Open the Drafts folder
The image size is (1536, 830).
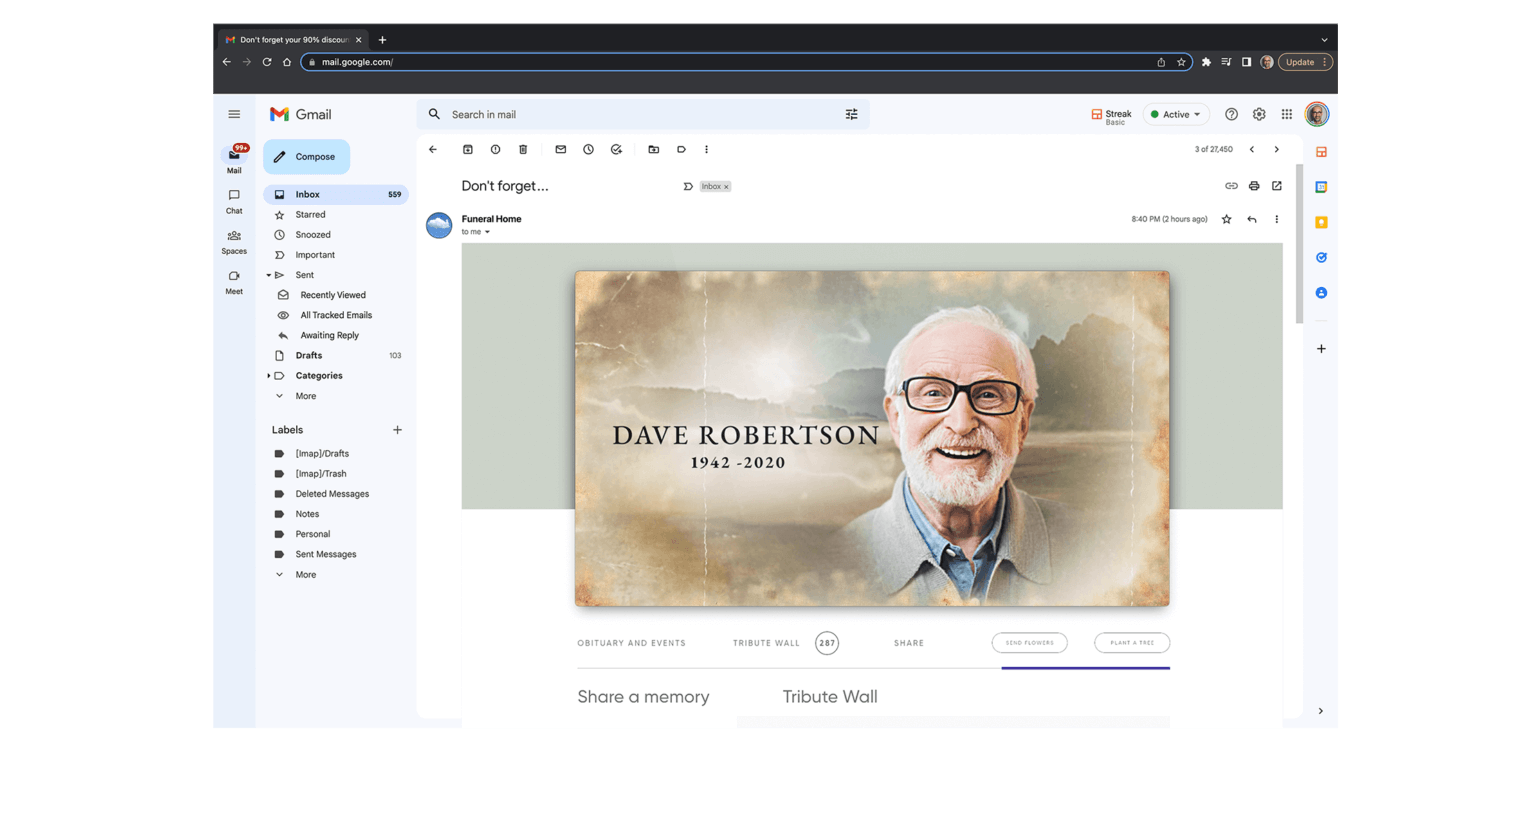point(309,356)
